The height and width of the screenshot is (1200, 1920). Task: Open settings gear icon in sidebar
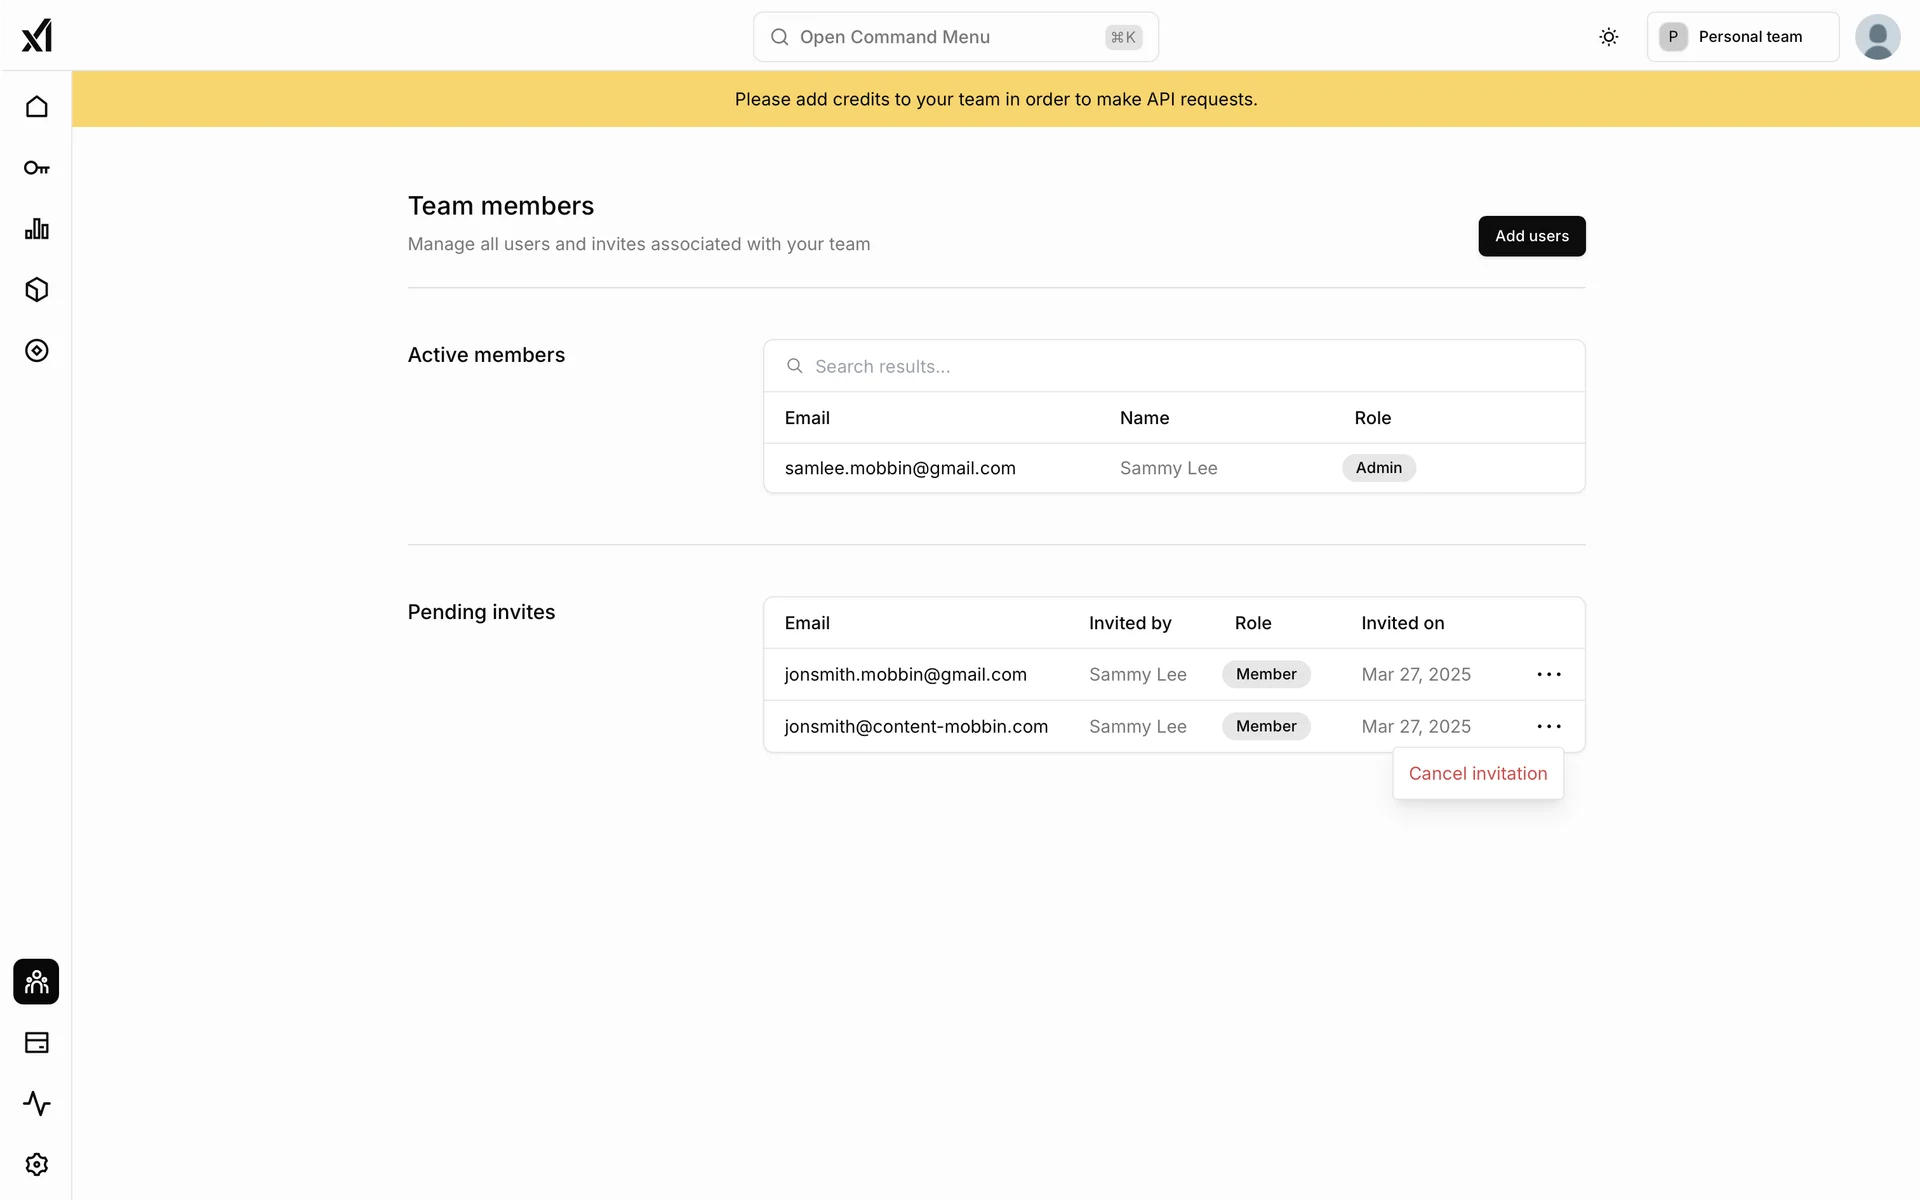[x=37, y=1165]
